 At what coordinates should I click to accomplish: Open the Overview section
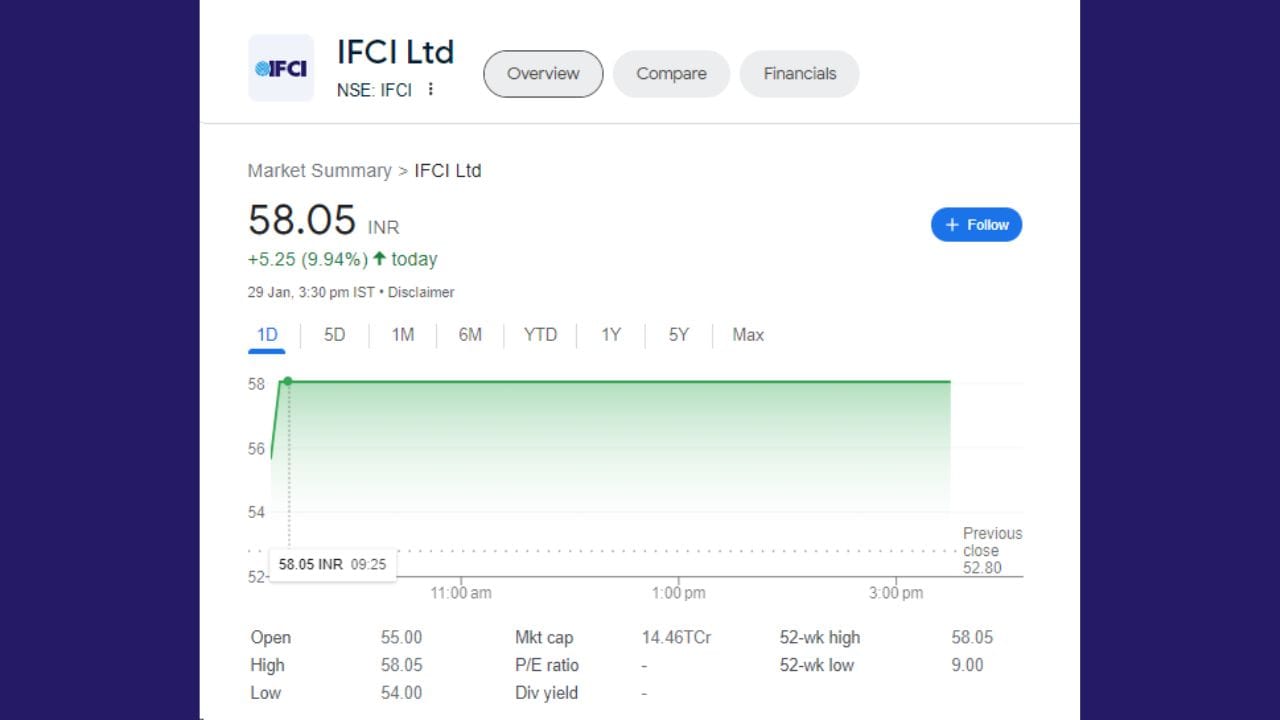pyautogui.click(x=543, y=73)
